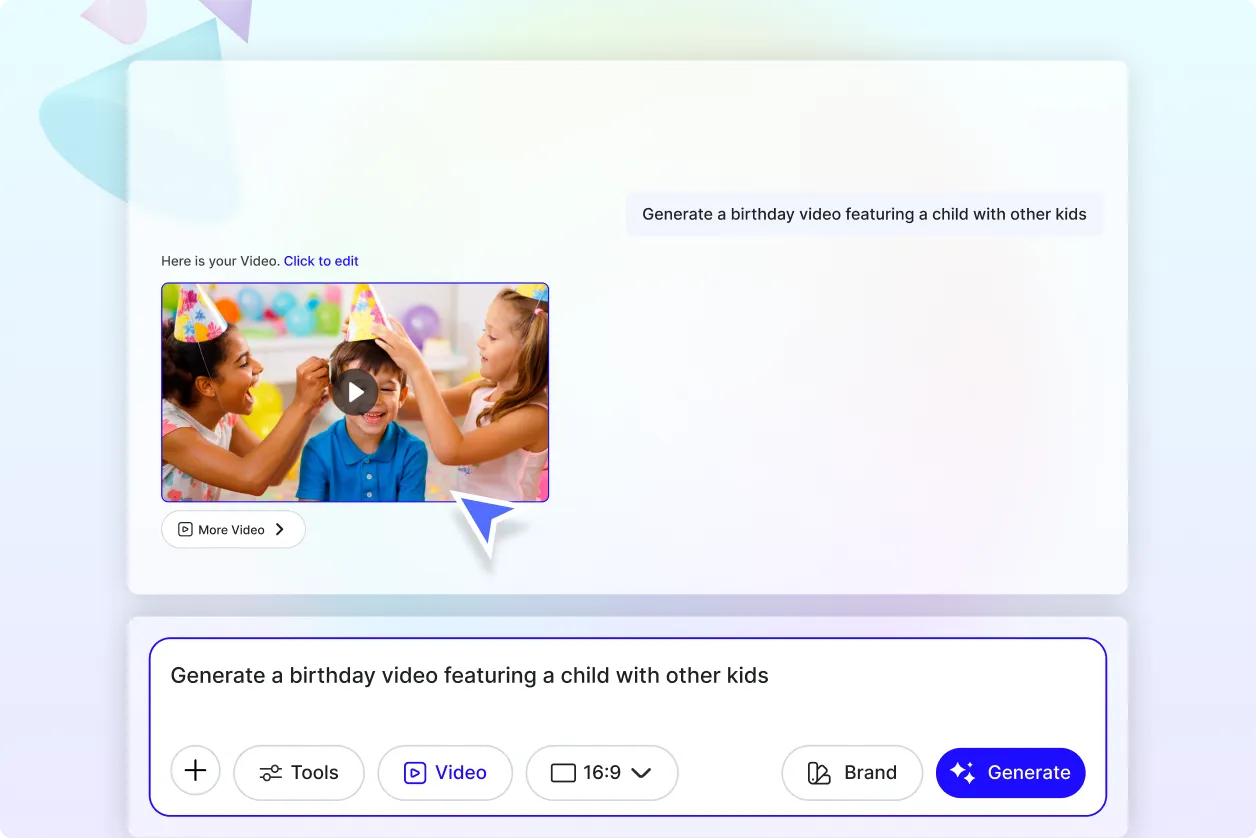Viewport: 1256px width, 838px height.
Task: Click the Brand kit icon
Action: (817, 772)
